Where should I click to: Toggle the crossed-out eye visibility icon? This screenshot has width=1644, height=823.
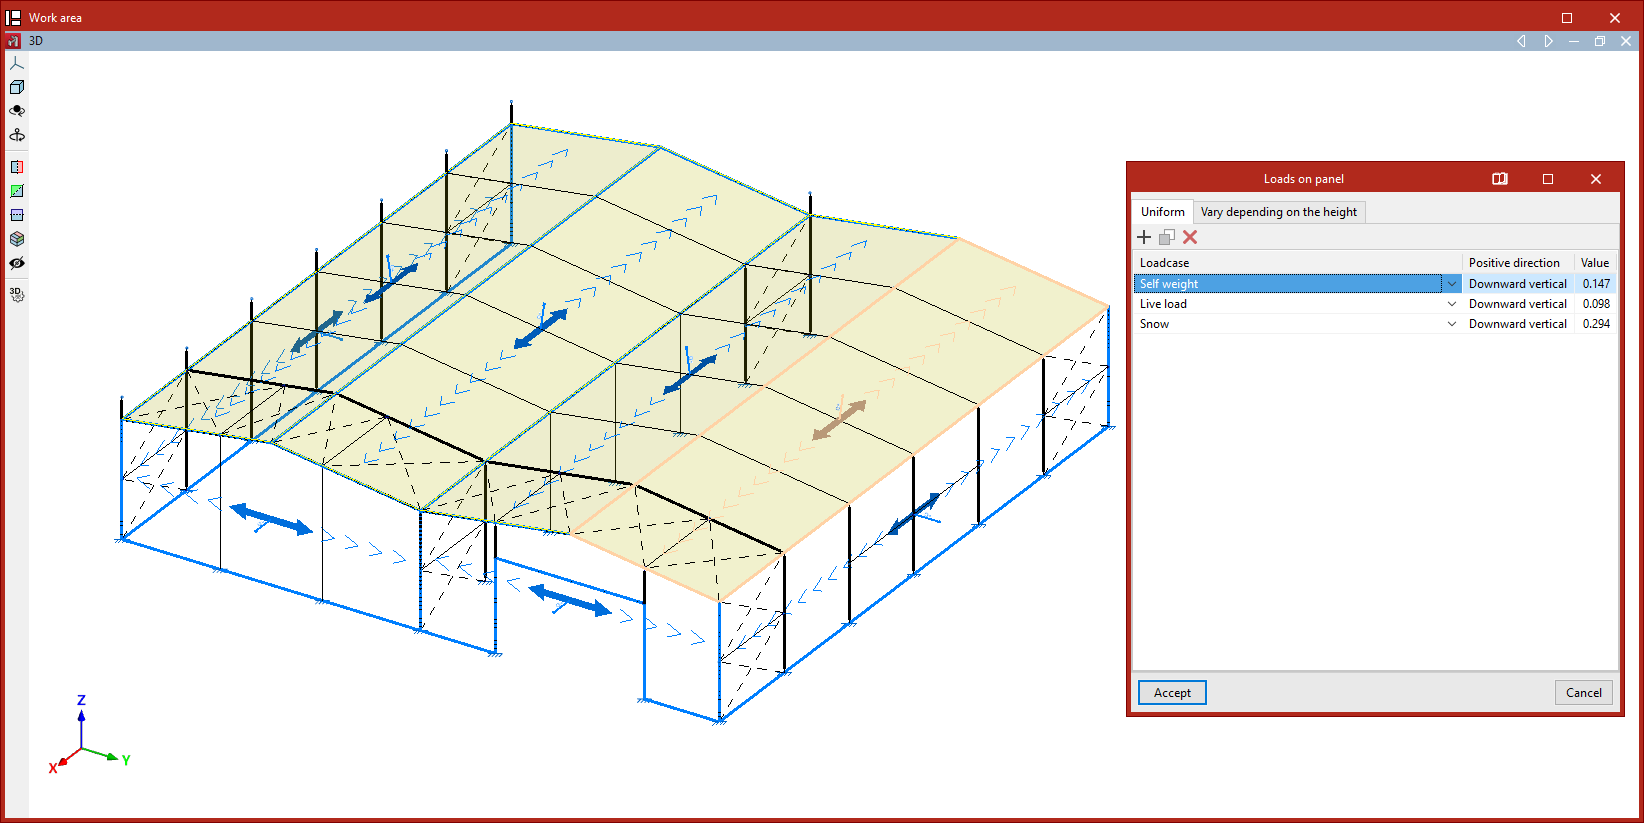(17, 263)
